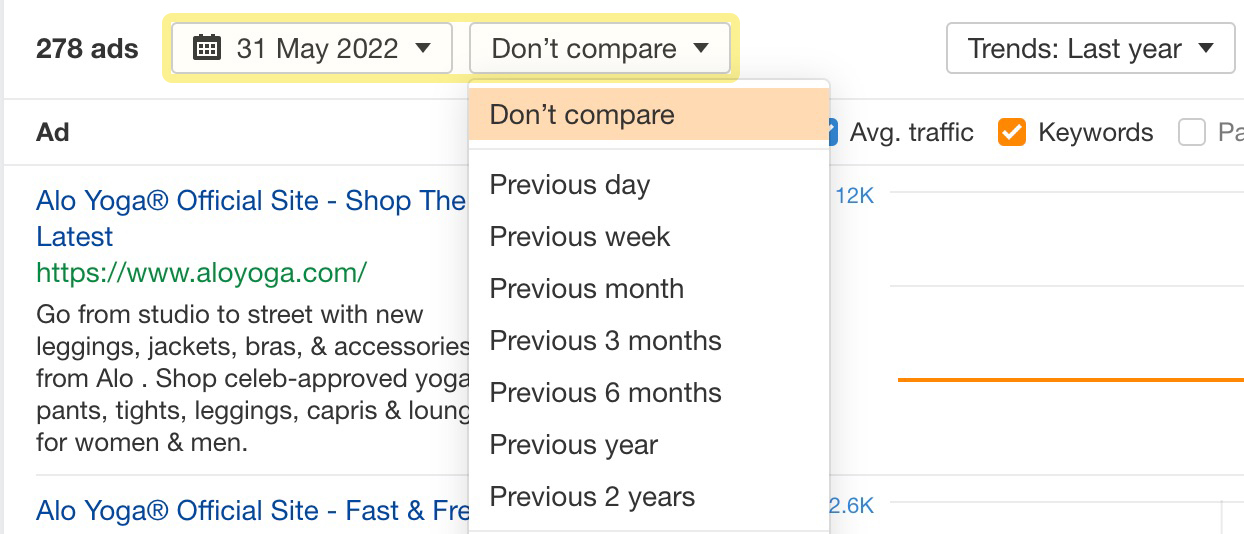This screenshot has height=534, width=1244.
Task: Choose Previous 2 years option
Action: pyautogui.click(x=592, y=497)
